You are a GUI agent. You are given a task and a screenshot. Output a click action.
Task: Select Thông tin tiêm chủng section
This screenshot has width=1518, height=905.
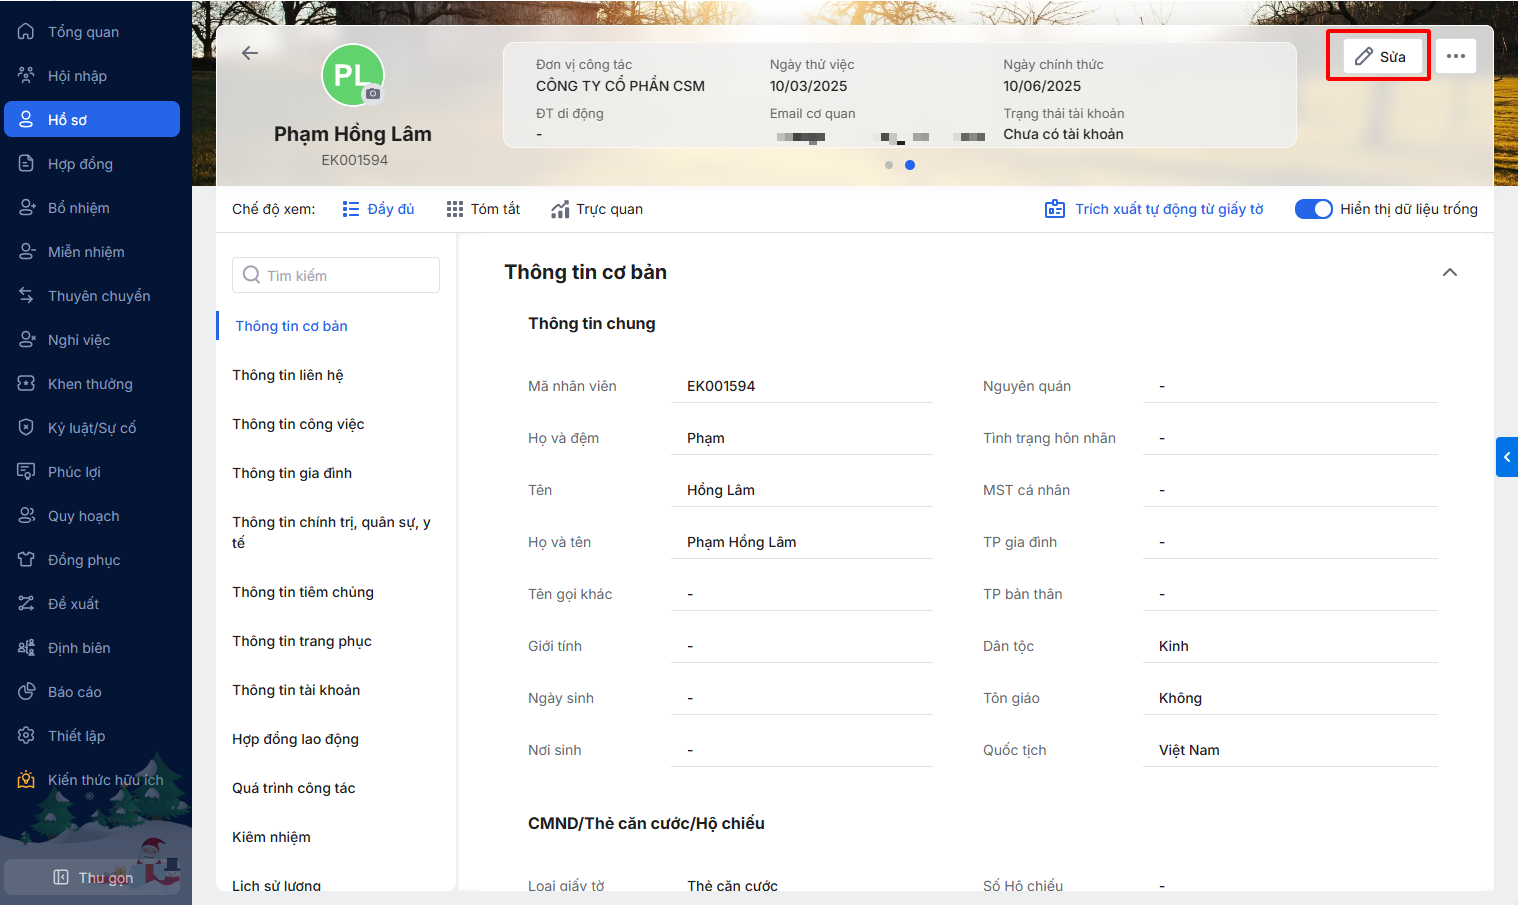[x=303, y=592]
